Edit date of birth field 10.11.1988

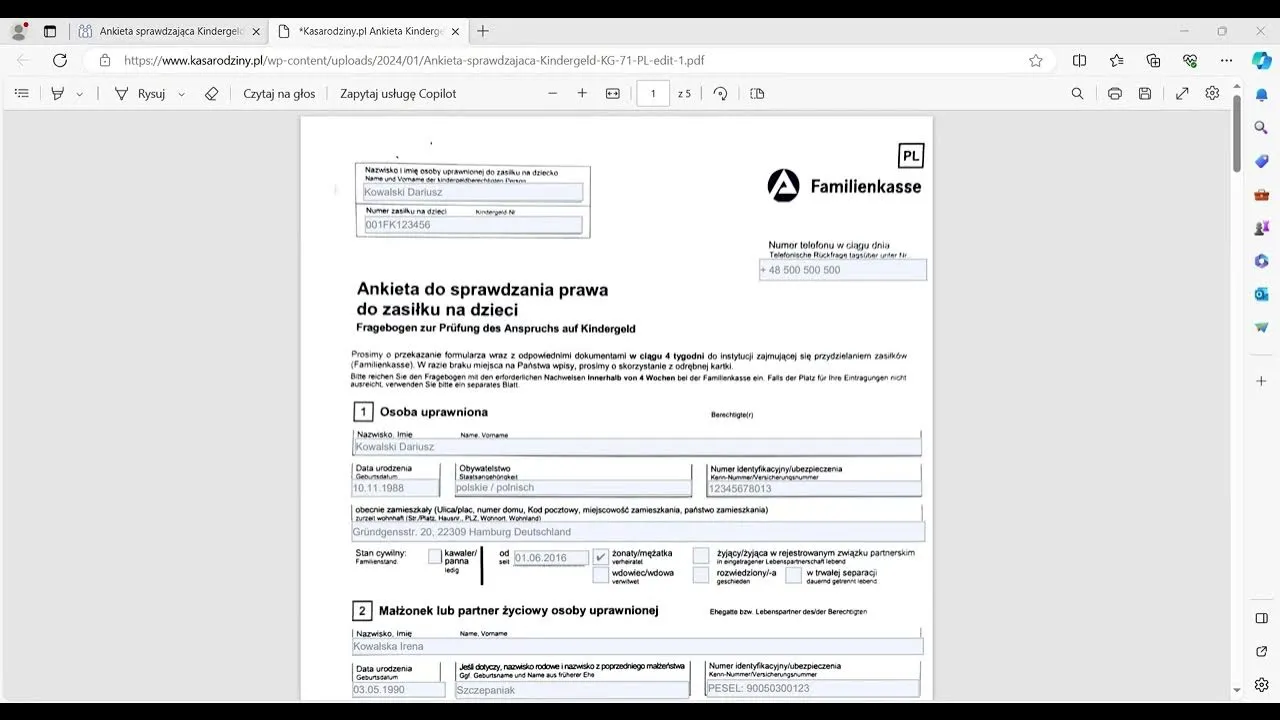point(396,487)
